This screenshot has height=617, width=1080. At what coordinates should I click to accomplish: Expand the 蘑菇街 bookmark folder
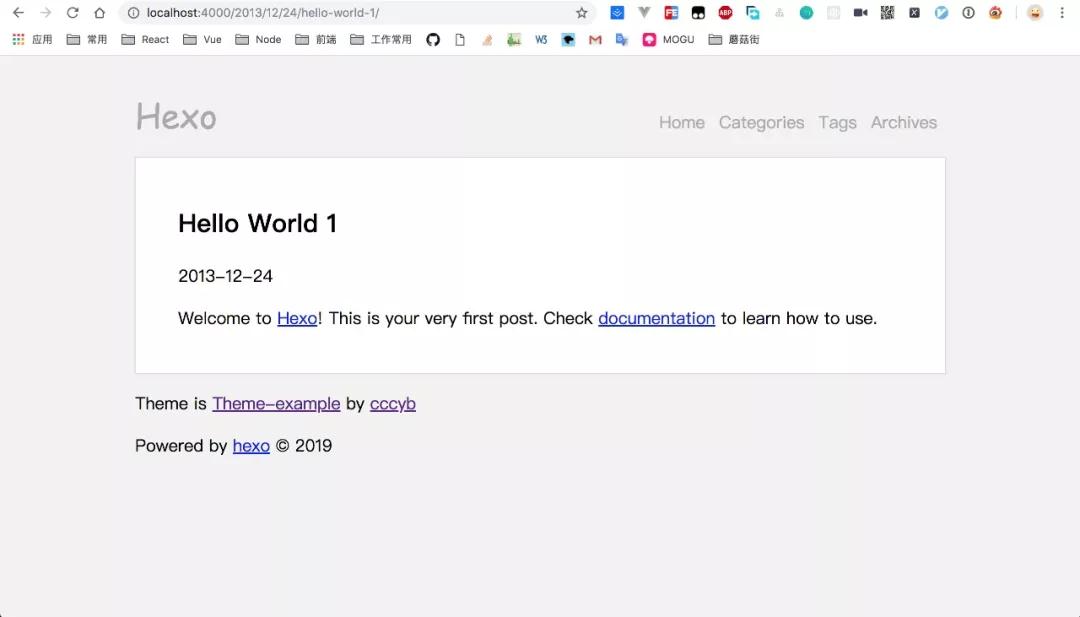tap(734, 39)
